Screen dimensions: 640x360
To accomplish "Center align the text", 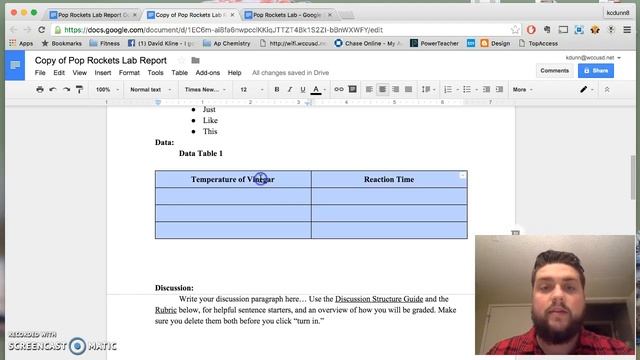I will coord(382,89).
